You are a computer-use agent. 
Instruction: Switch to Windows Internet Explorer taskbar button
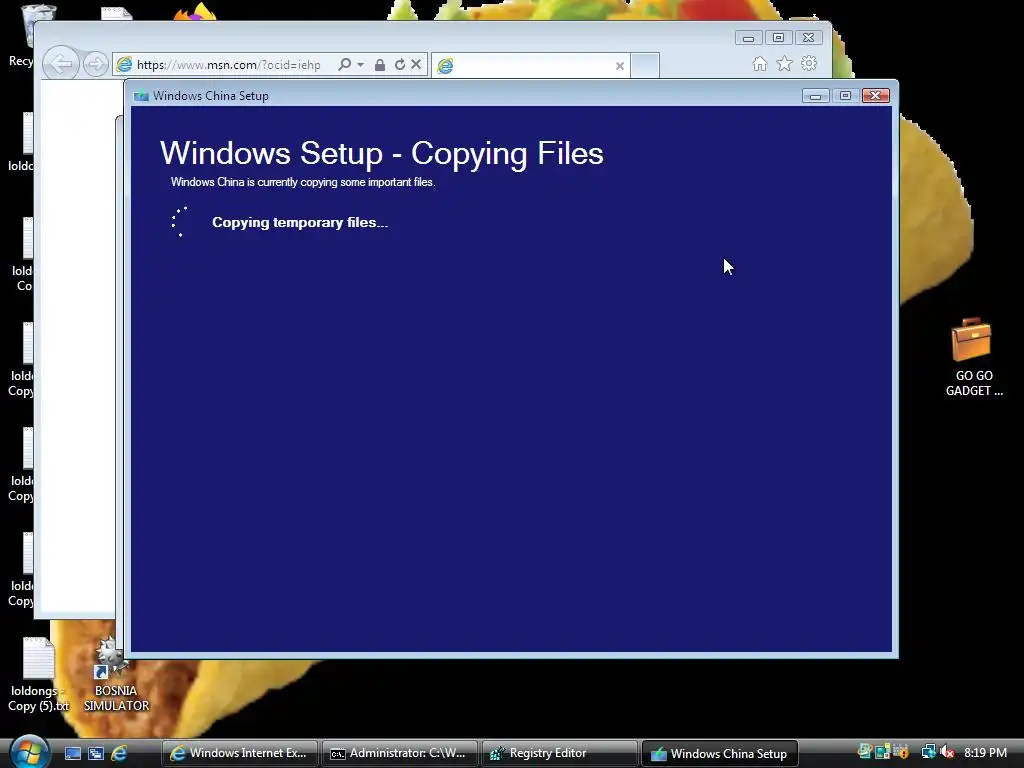click(x=240, y=753)
